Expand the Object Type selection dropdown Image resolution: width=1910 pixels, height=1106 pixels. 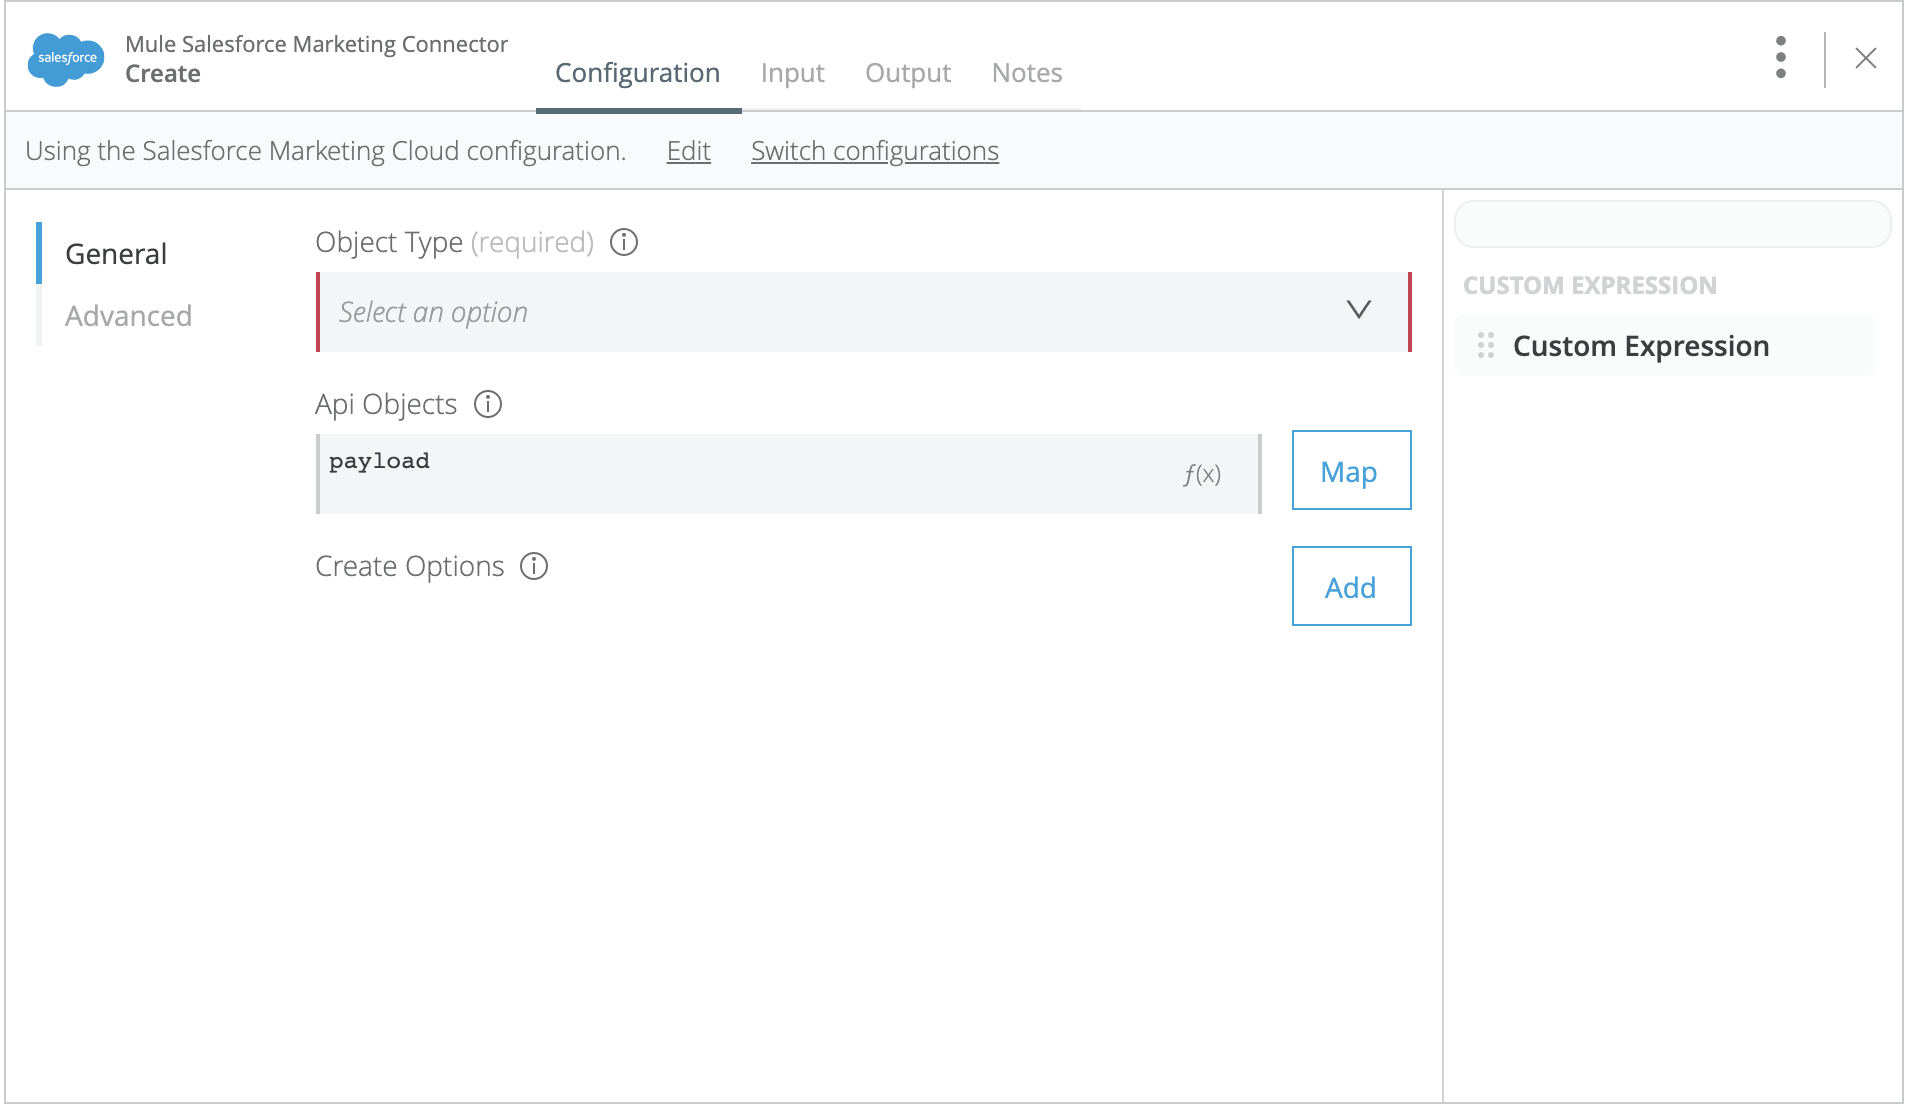(x=1359, y=311)
